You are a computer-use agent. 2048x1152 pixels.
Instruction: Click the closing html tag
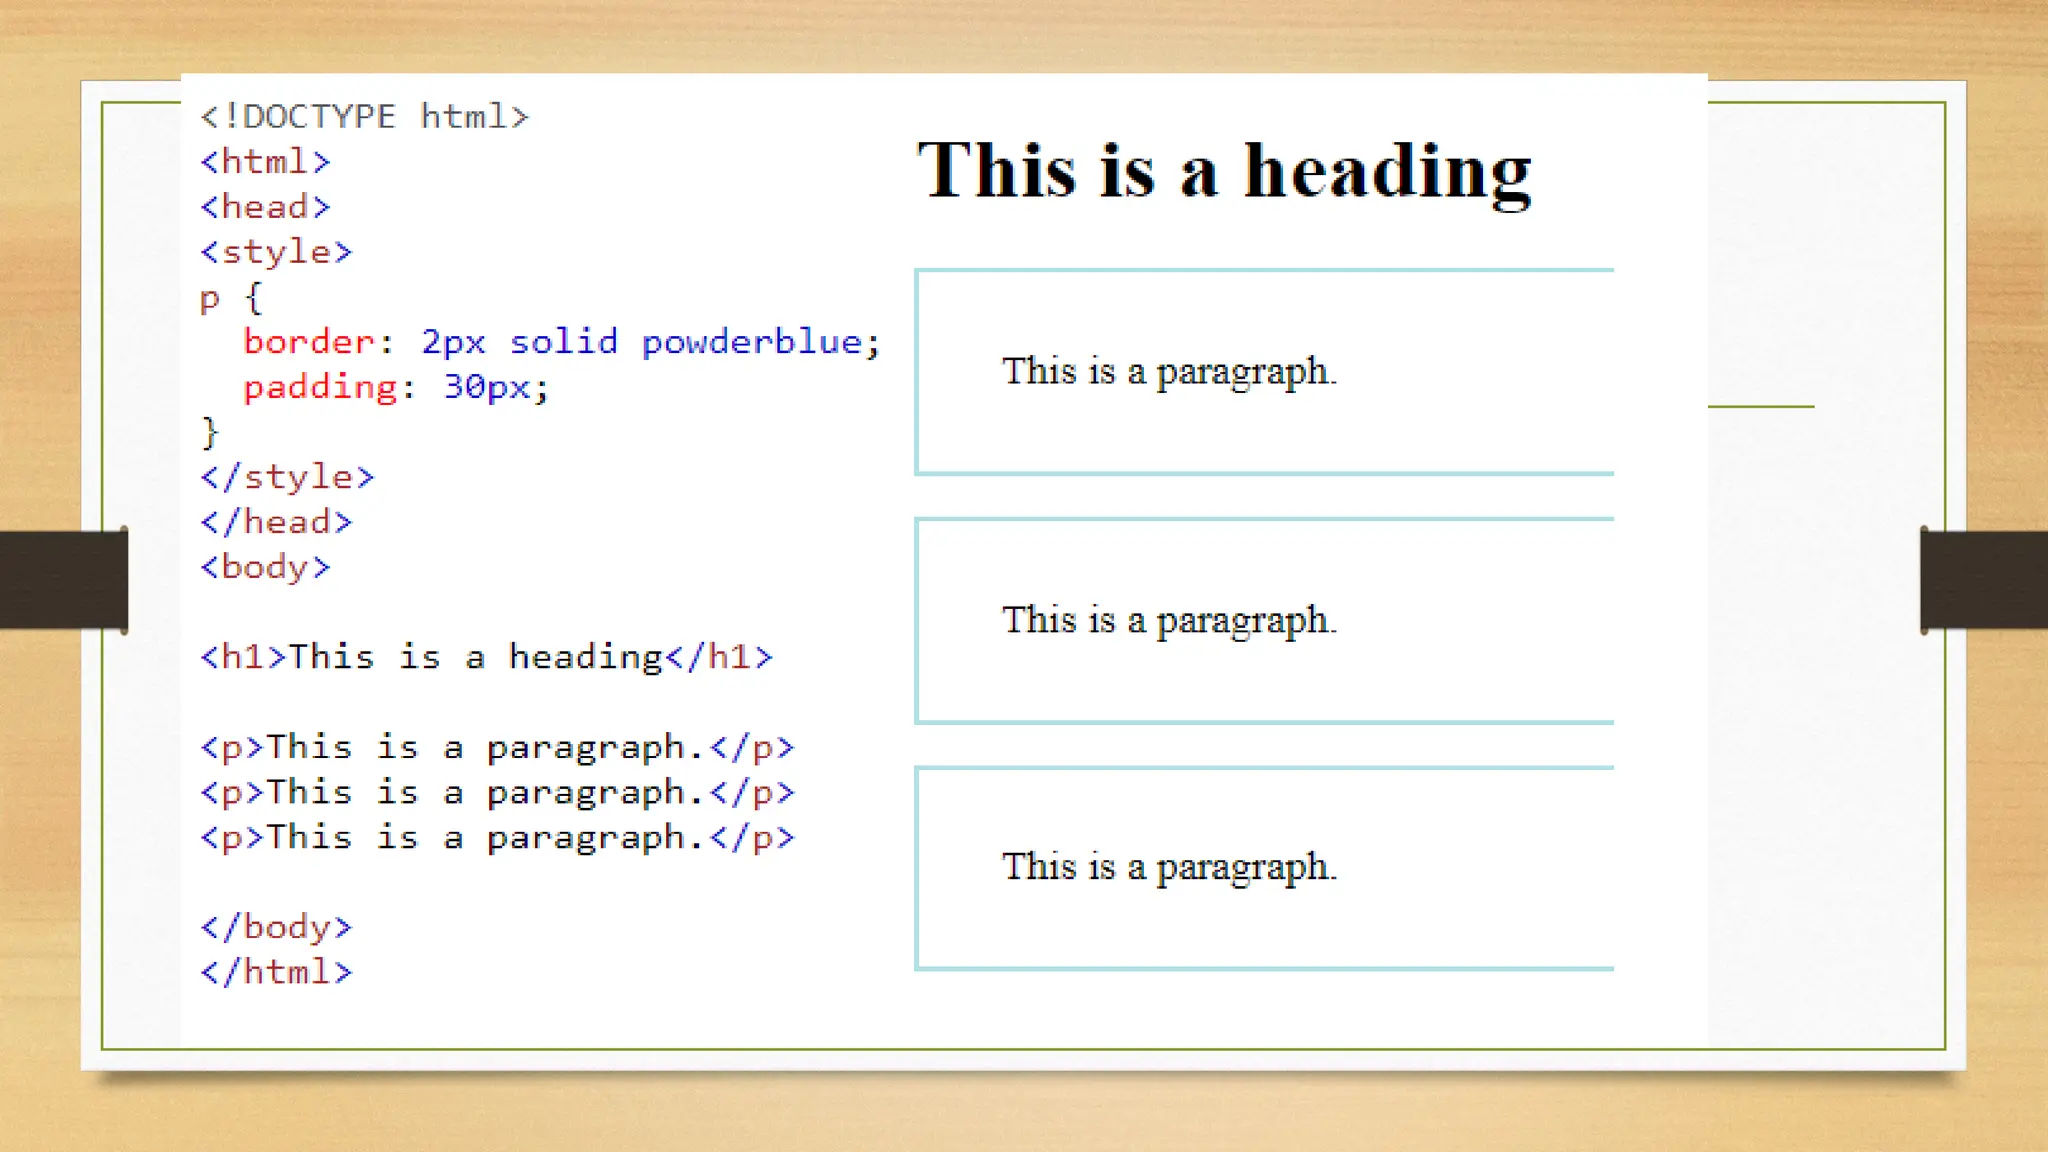click(x=276, y=972)
